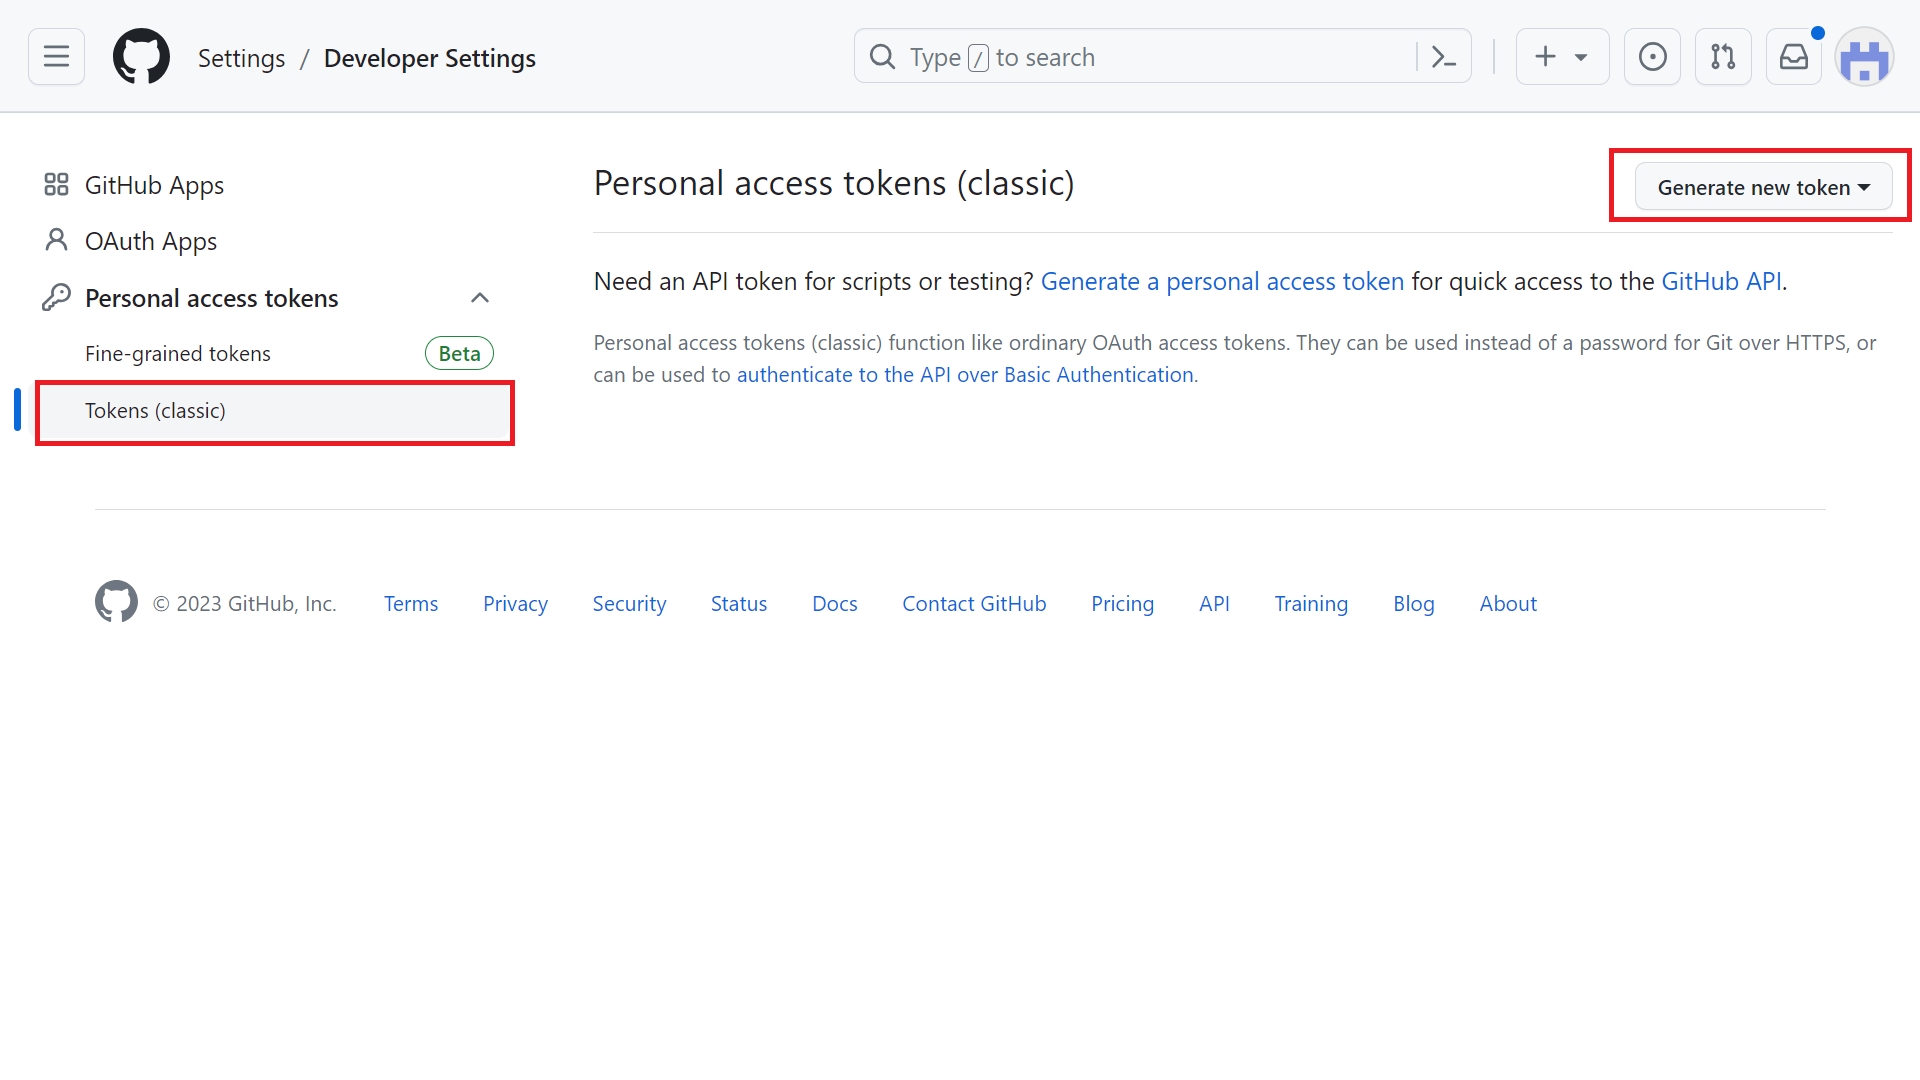
Task: Click the GitHub Octocat logo in the header
Action: (141, 57)
